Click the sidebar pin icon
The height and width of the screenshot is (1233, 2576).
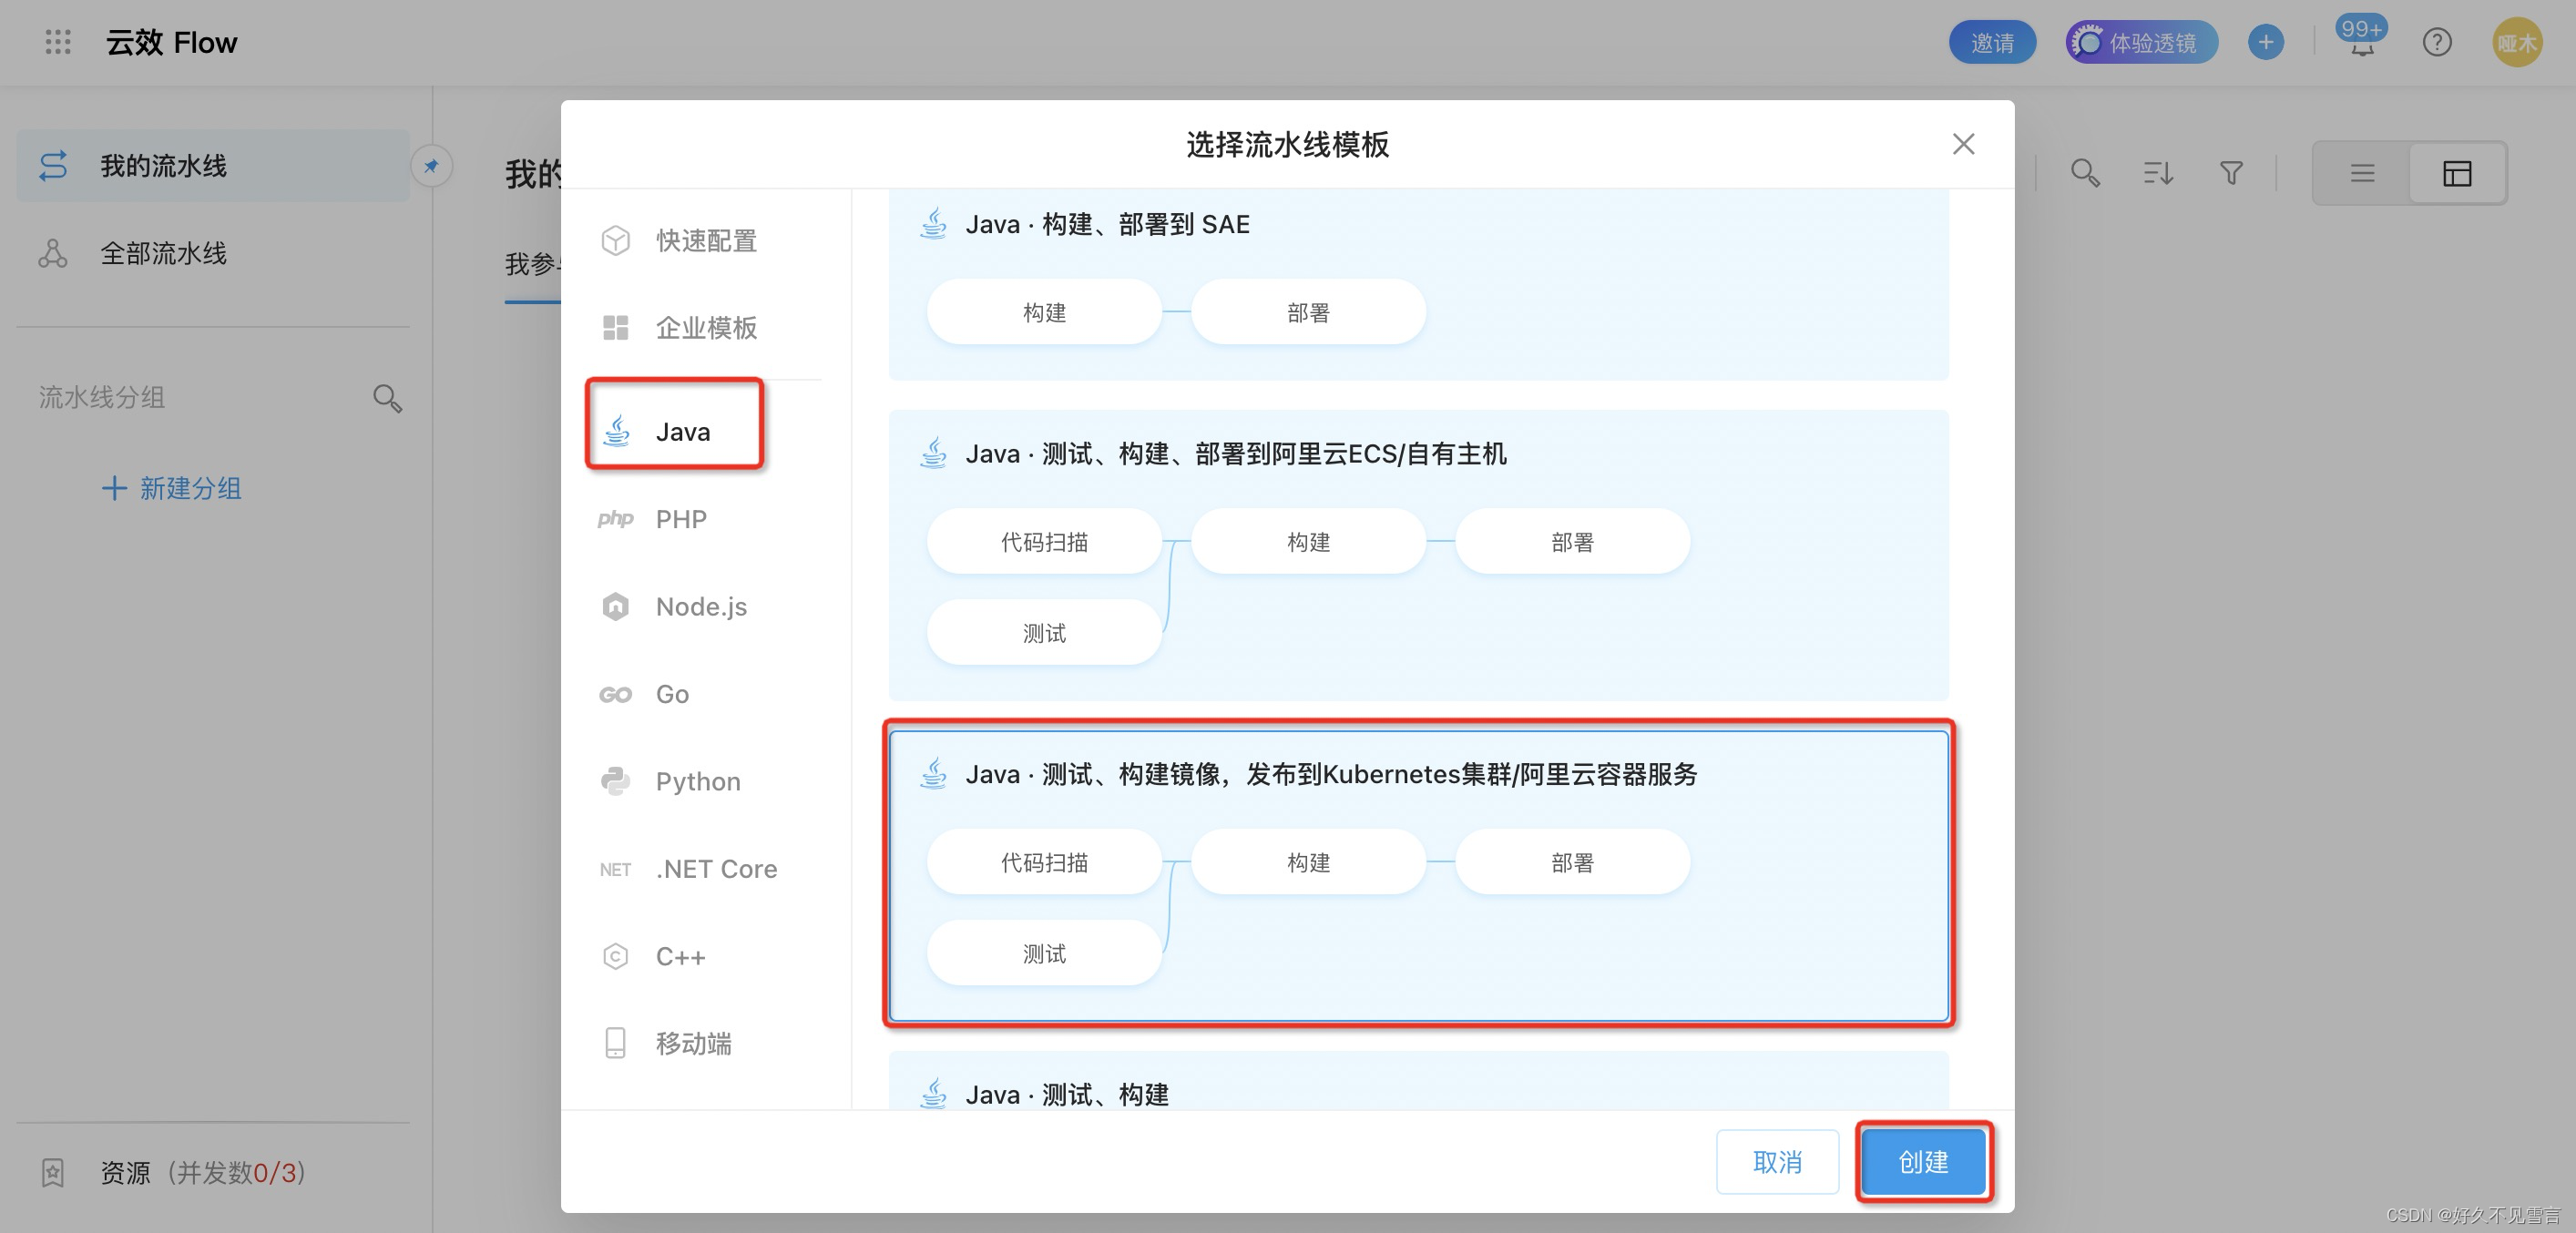pos(431,166)
